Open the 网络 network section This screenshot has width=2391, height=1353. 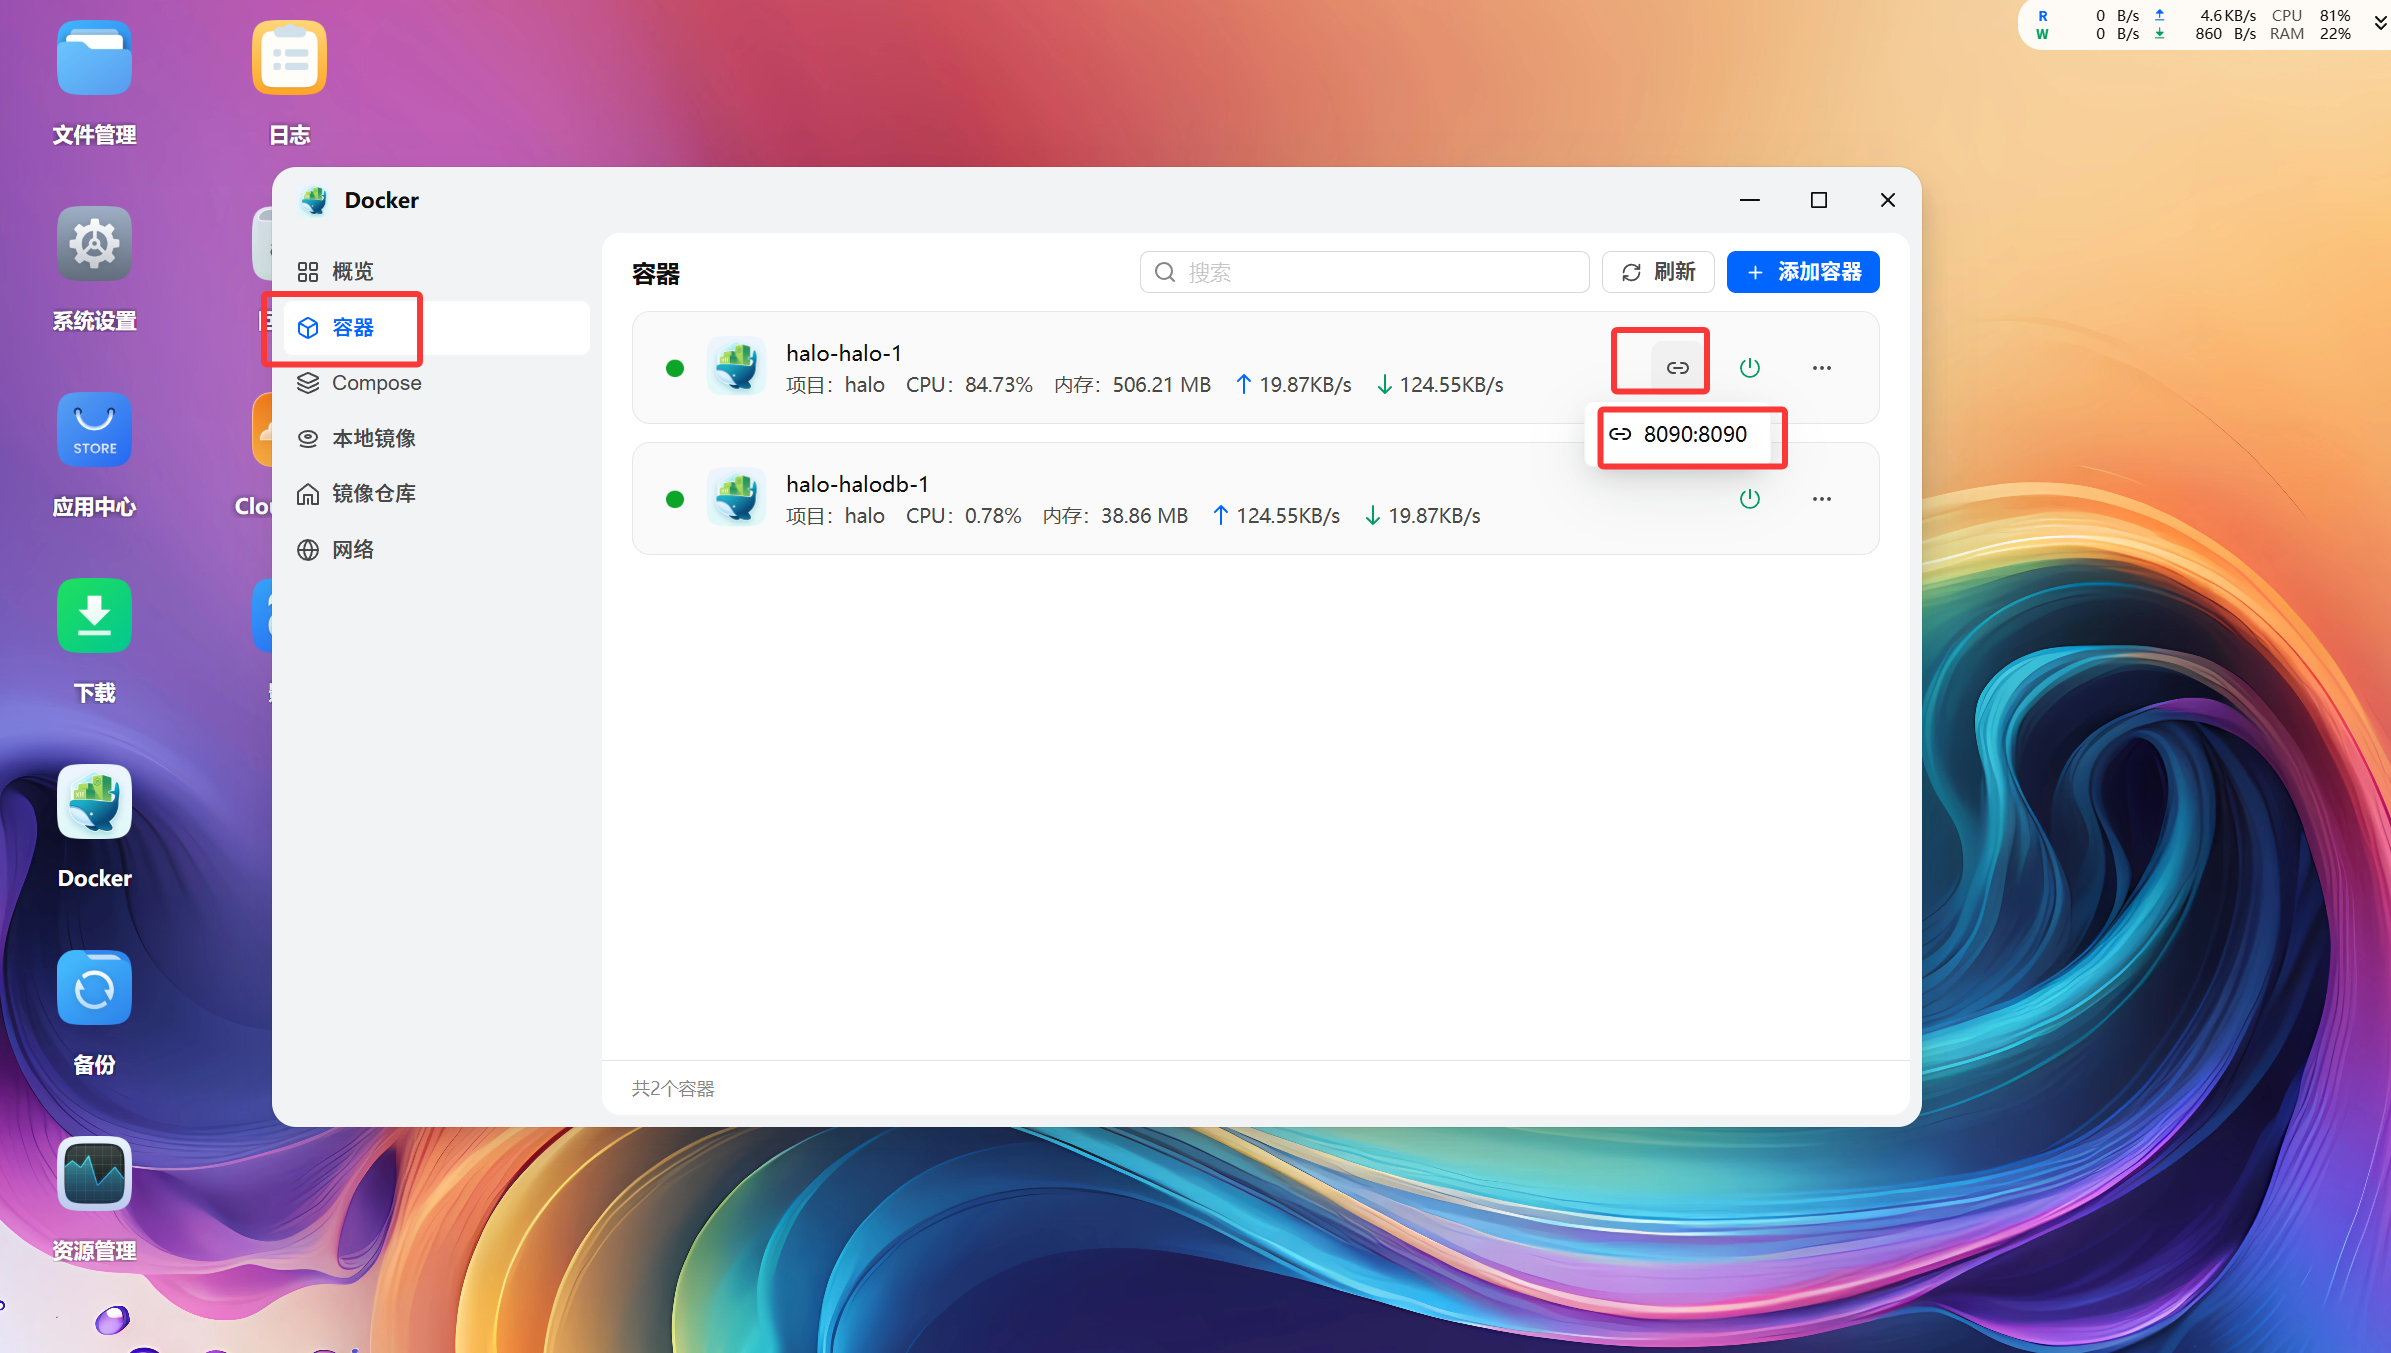click(x=352, y=550)
